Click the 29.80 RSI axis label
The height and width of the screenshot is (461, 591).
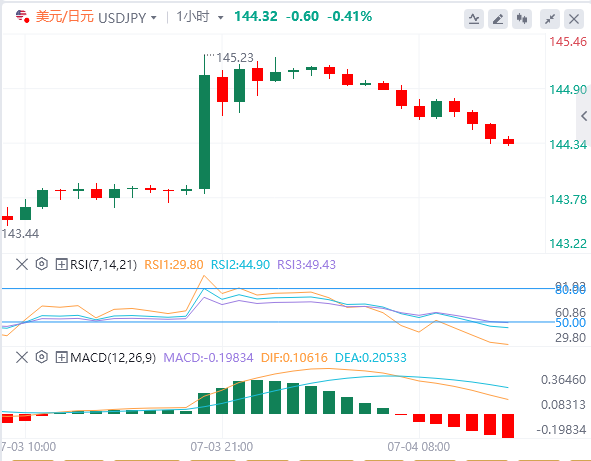point(571,337)
